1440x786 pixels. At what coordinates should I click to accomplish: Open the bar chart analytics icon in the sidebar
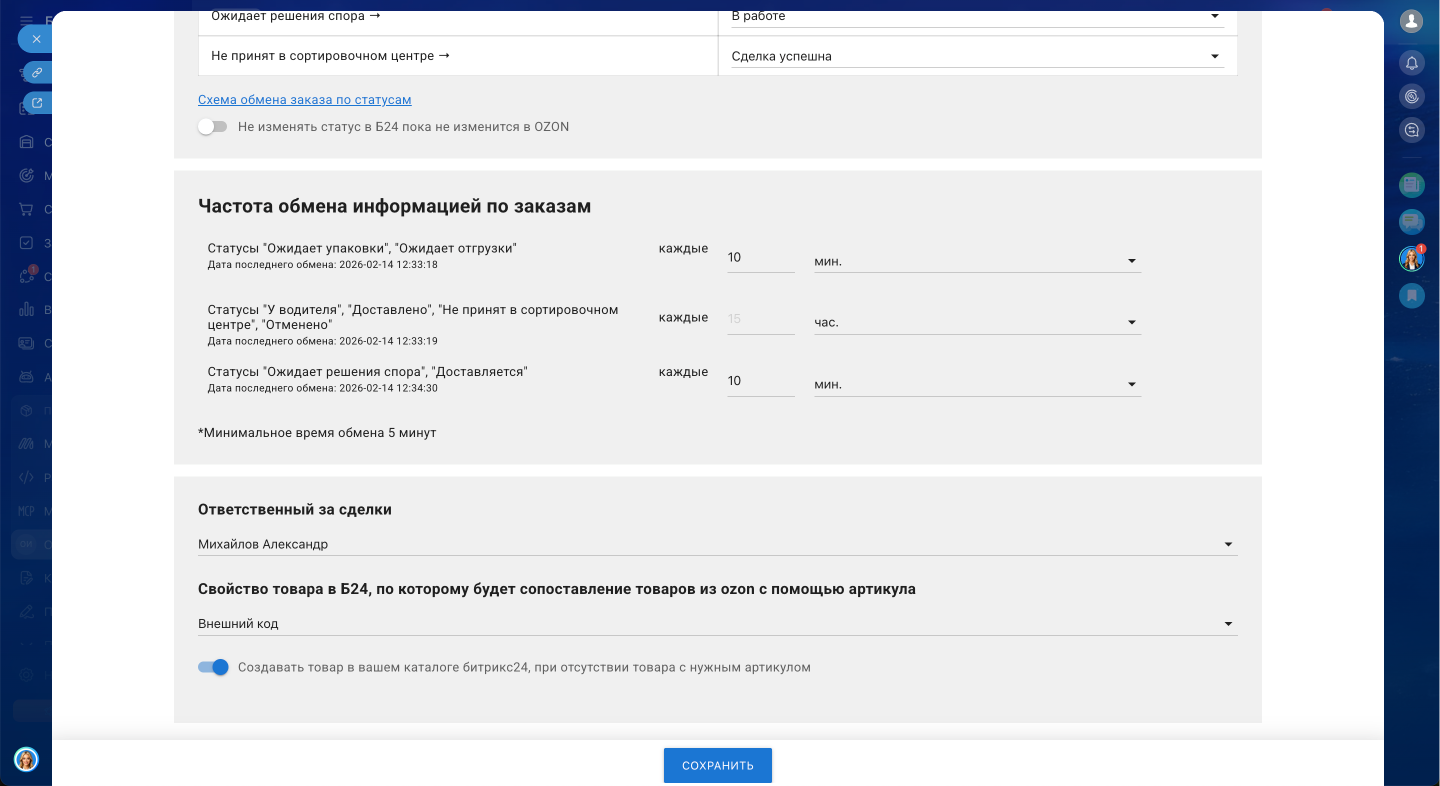(x=27, y=310)
